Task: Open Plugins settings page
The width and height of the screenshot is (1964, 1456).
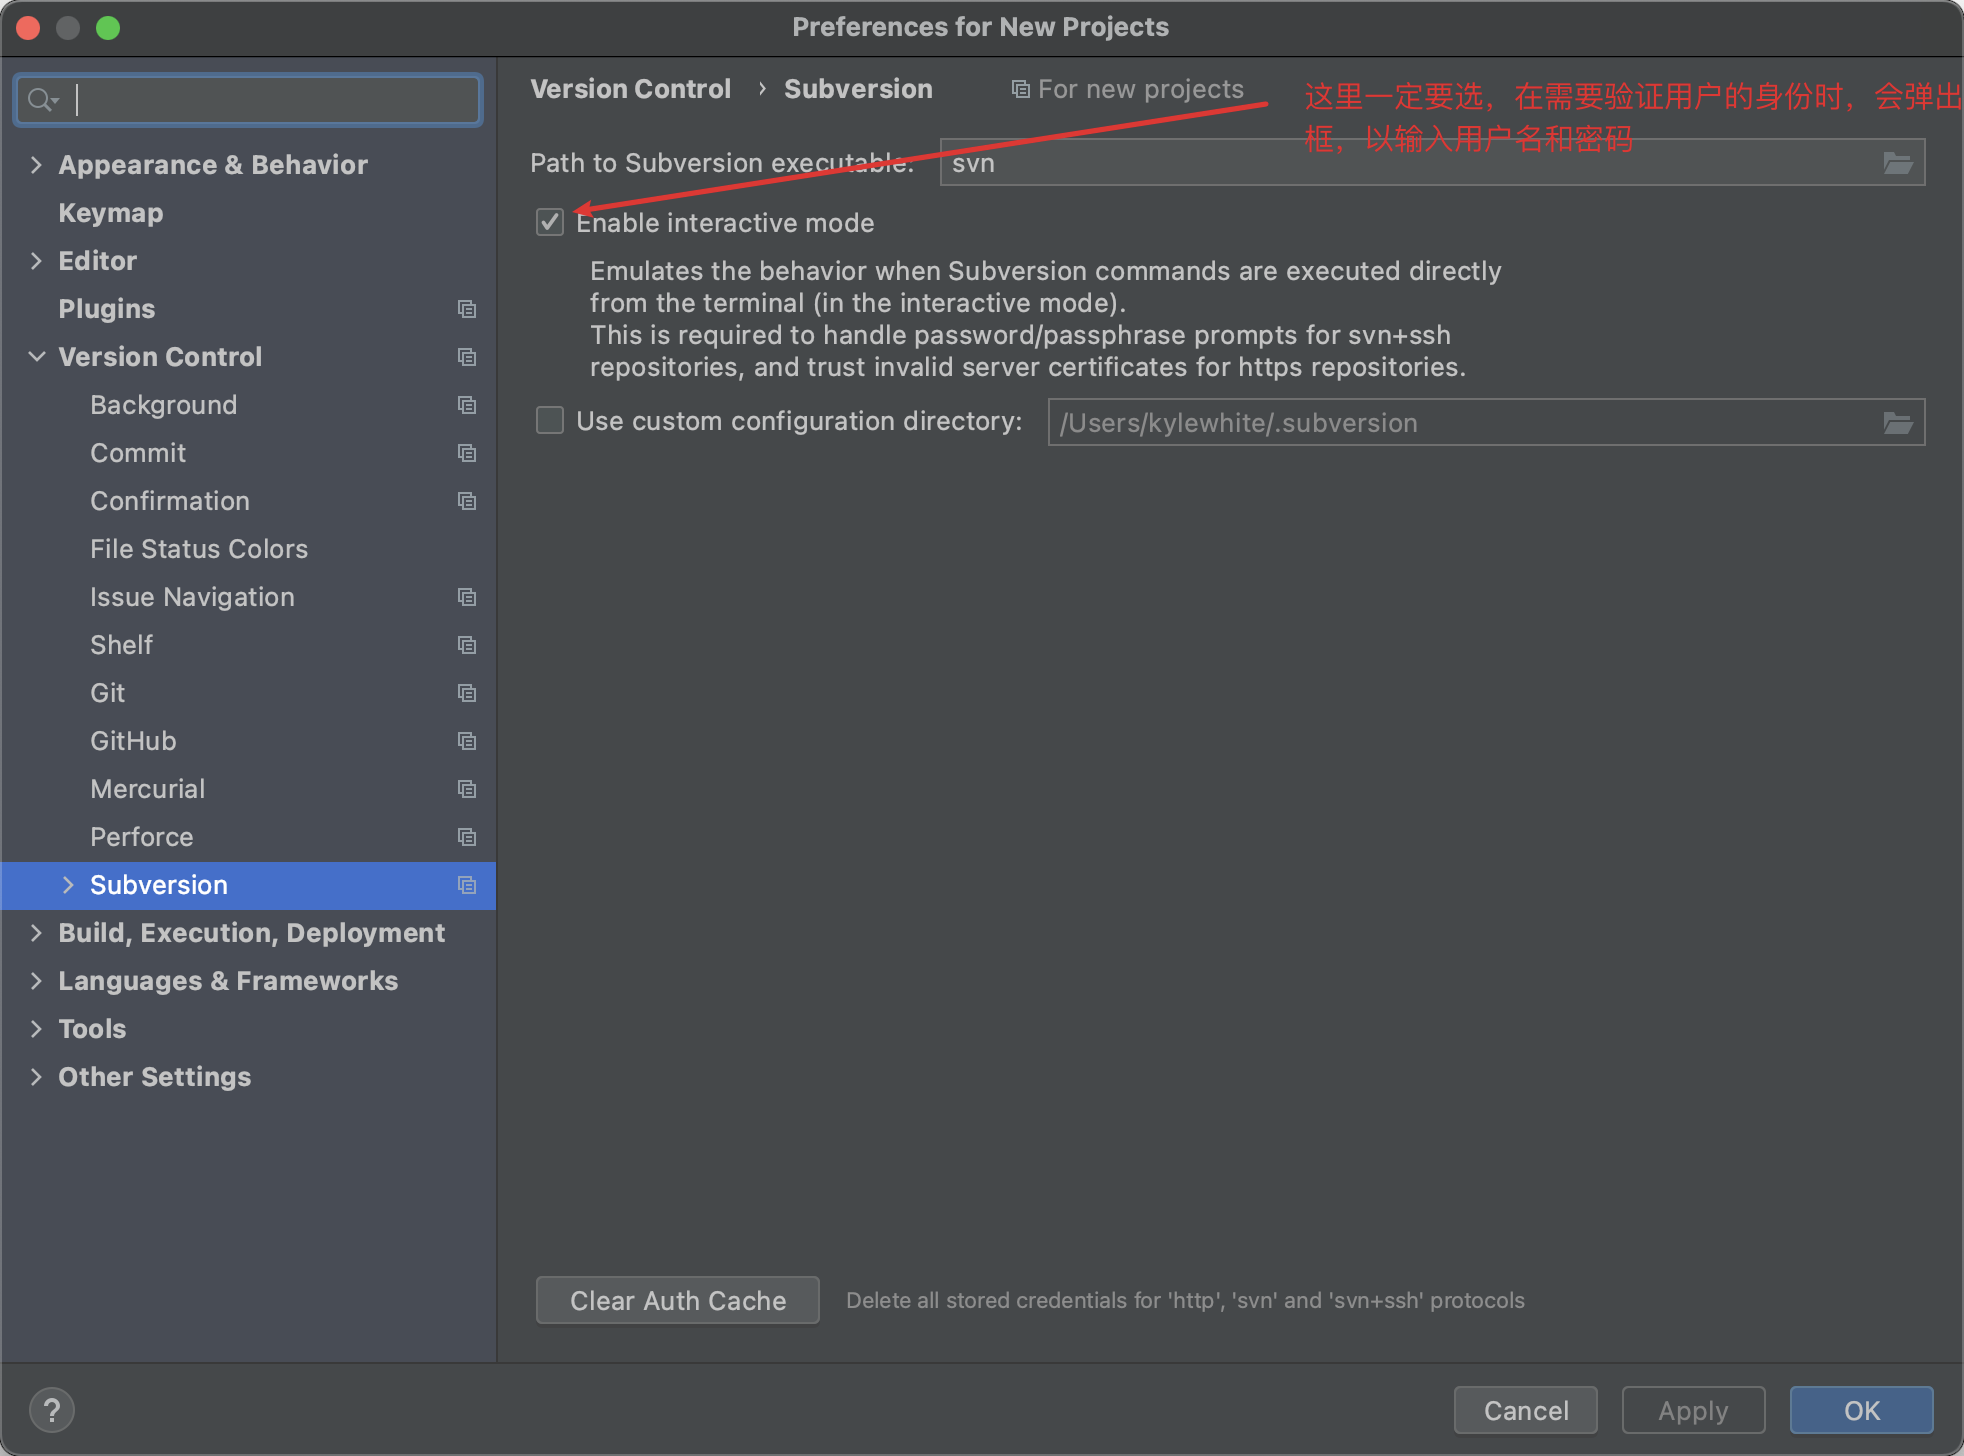Action: coord(107,309)
